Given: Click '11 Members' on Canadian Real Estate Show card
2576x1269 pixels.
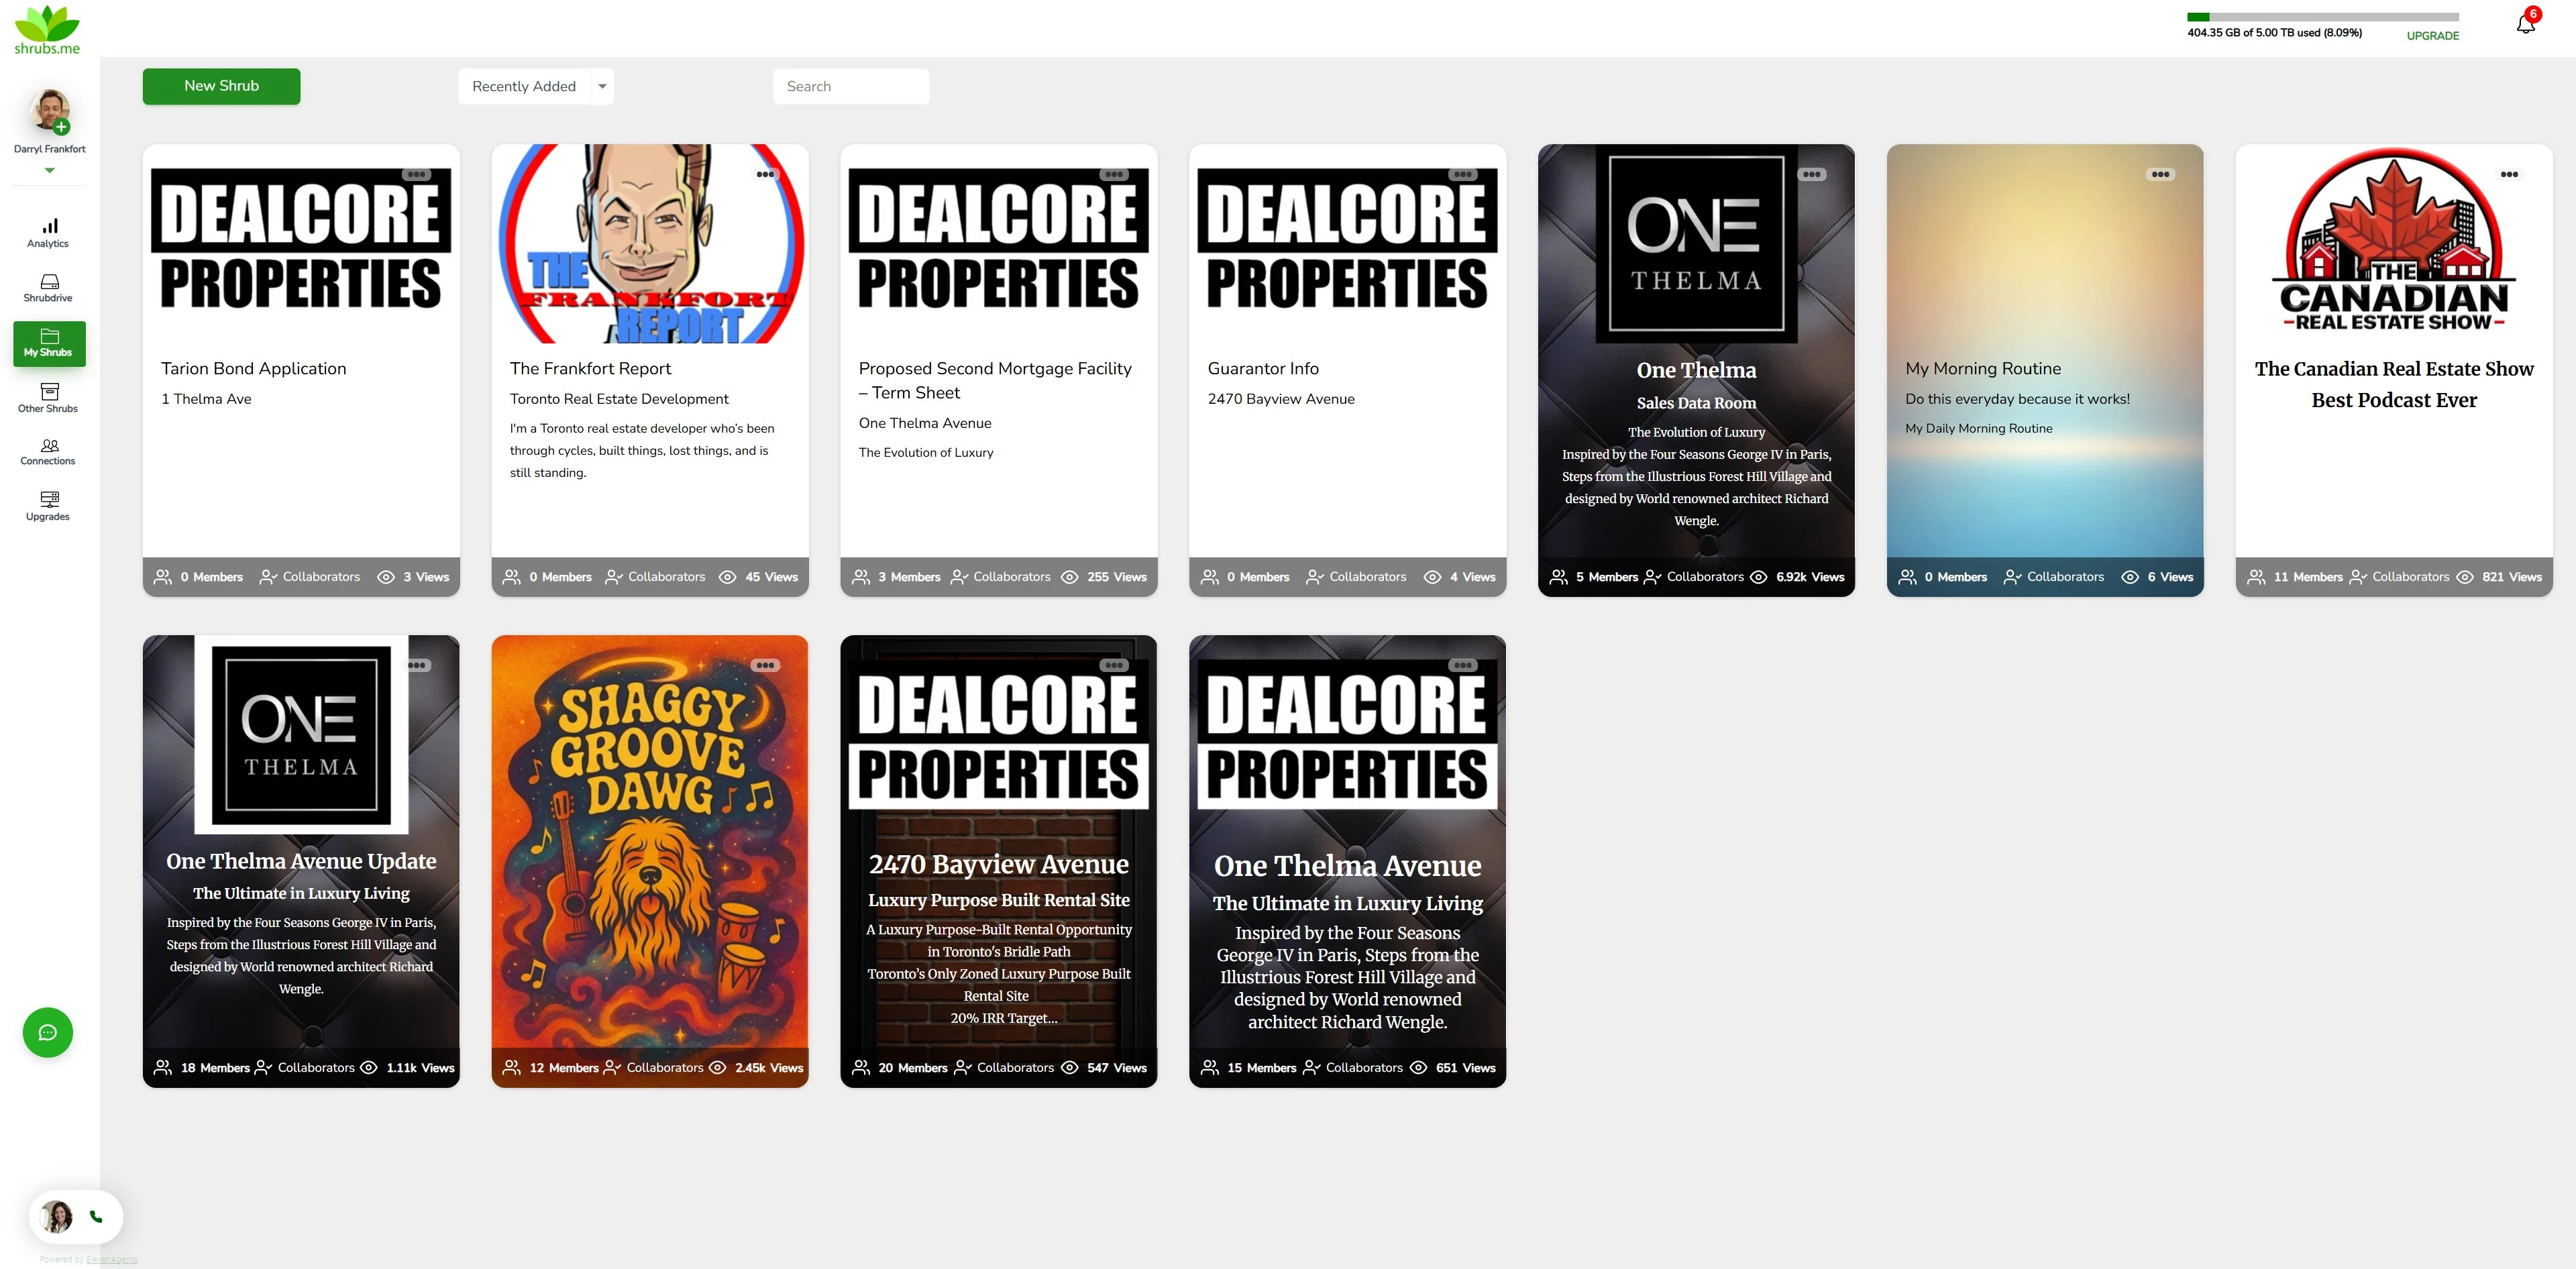Looking at the screenshot, I should tap(2308, 577).
